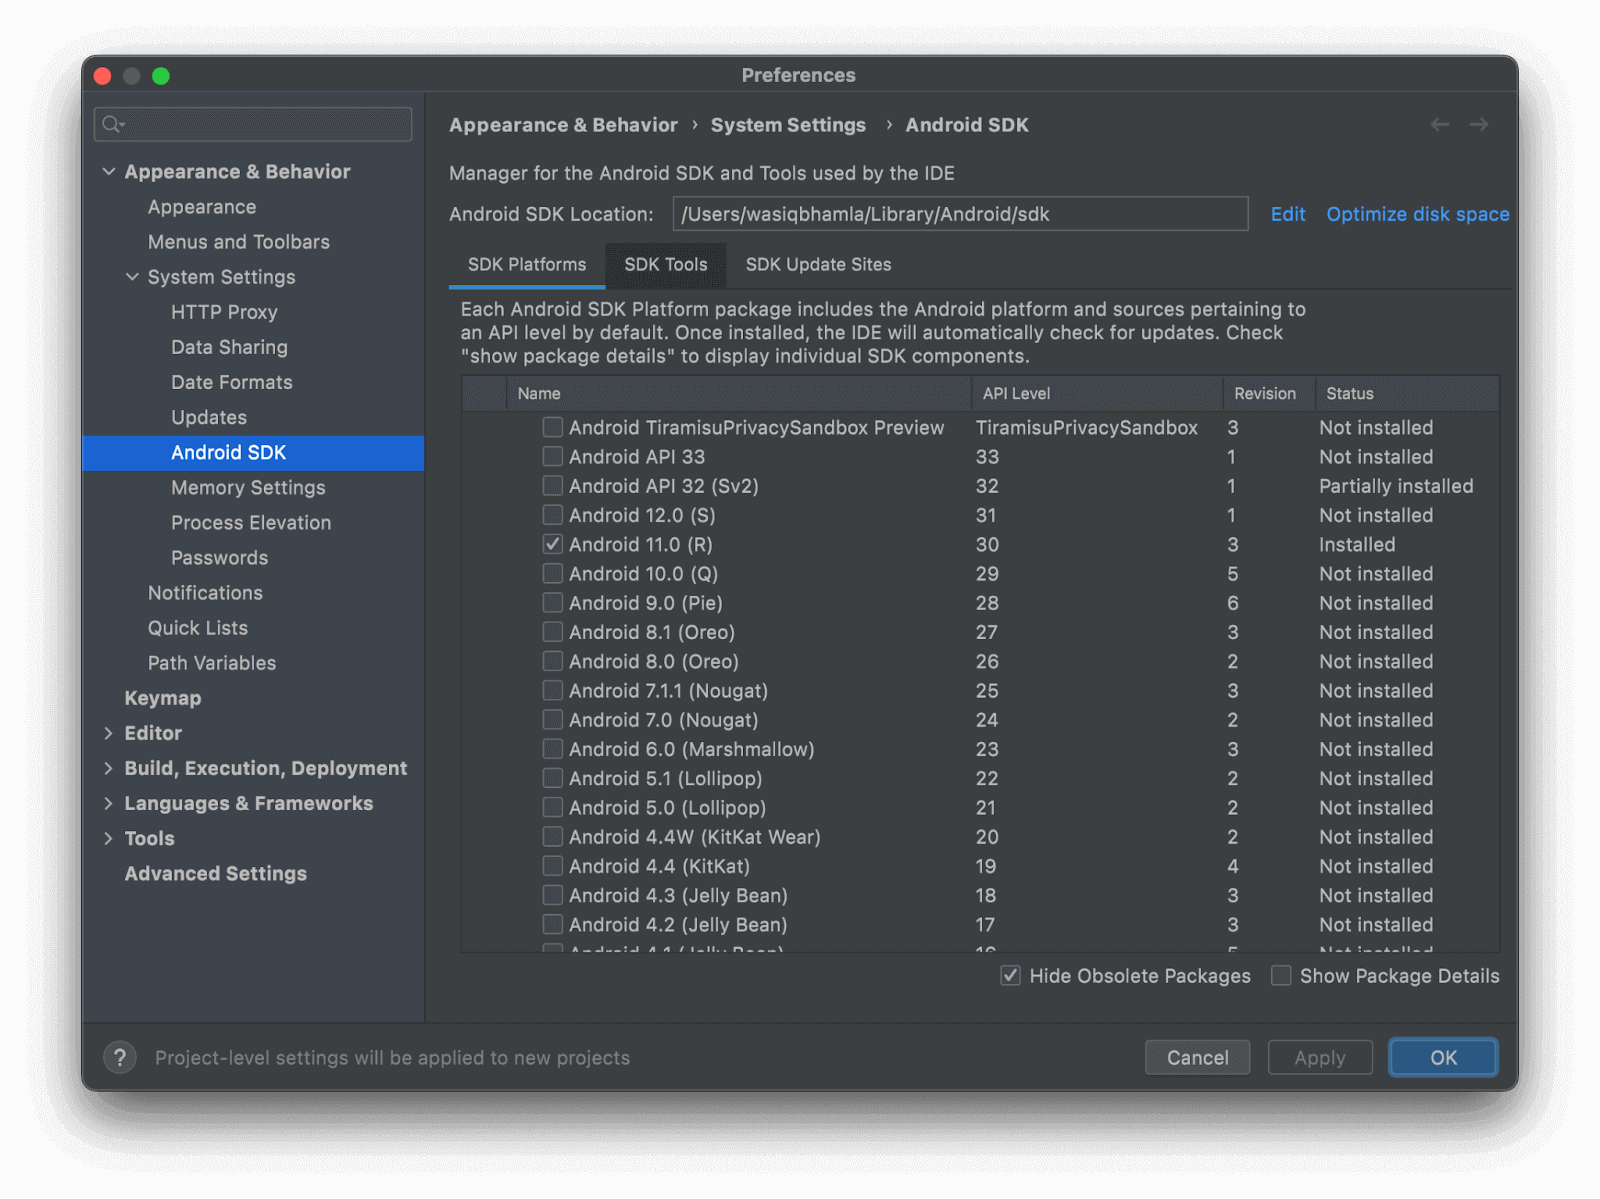
Task: Click the forward navigation arrow
Action: pos(1480,124)
